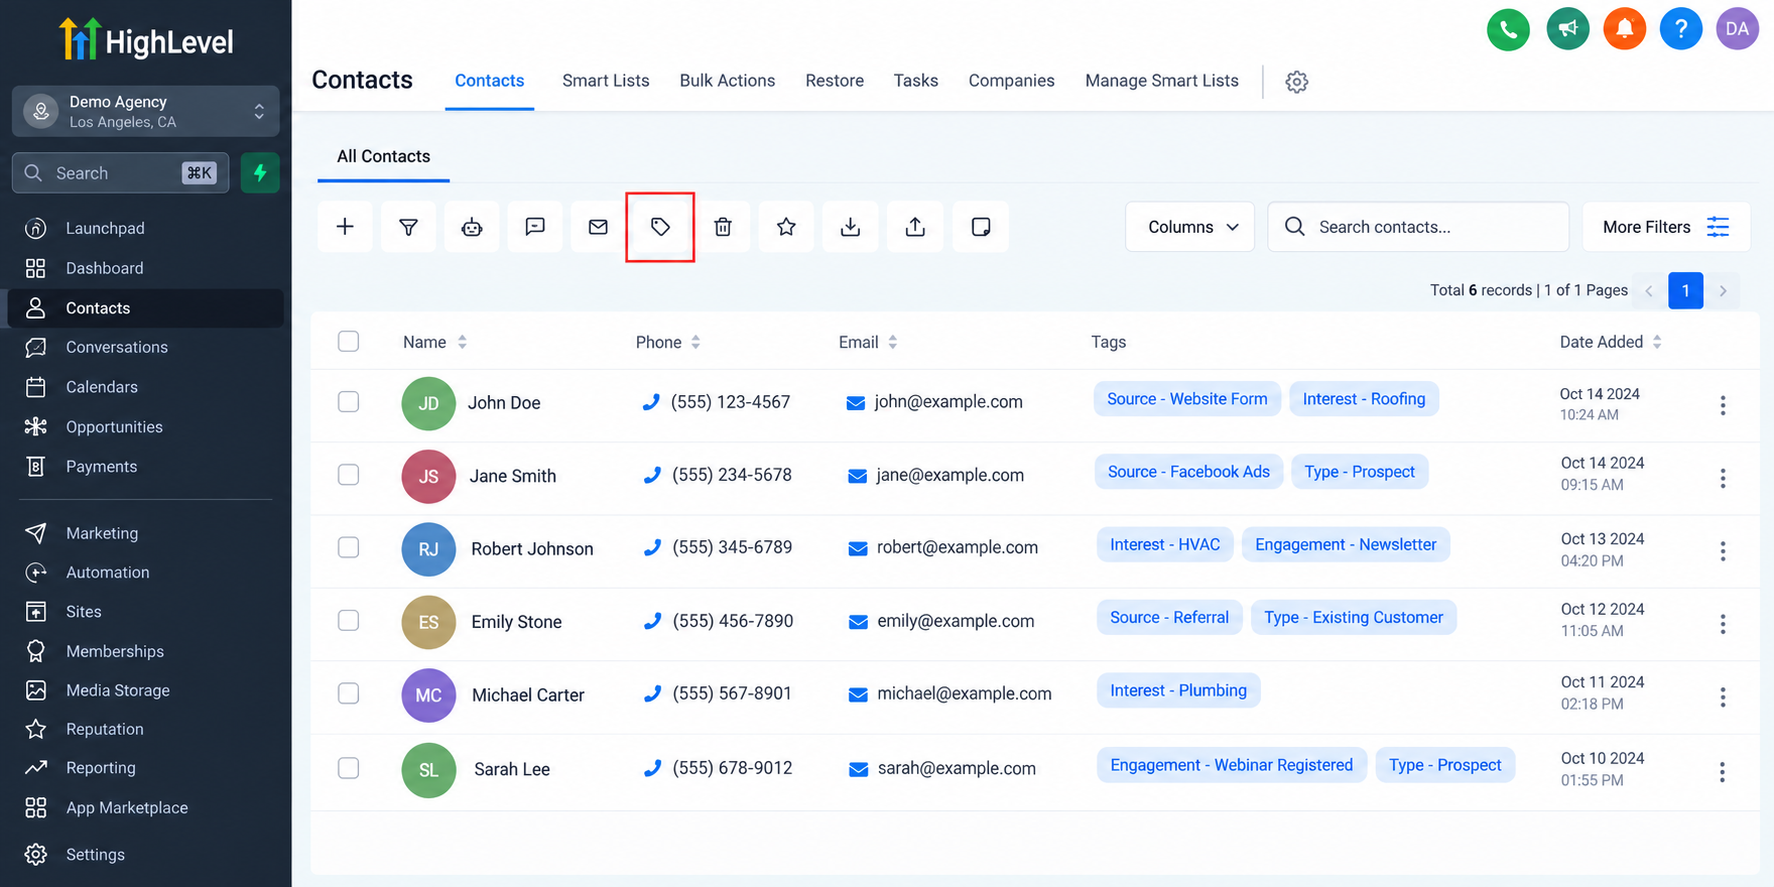
Task: Toggle the select all contacts checkbox
Action: (x=348, y=341)
